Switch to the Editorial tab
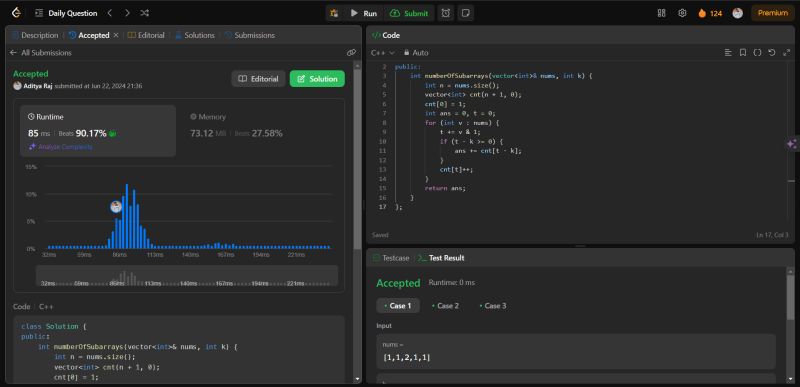 pos(146,35)
